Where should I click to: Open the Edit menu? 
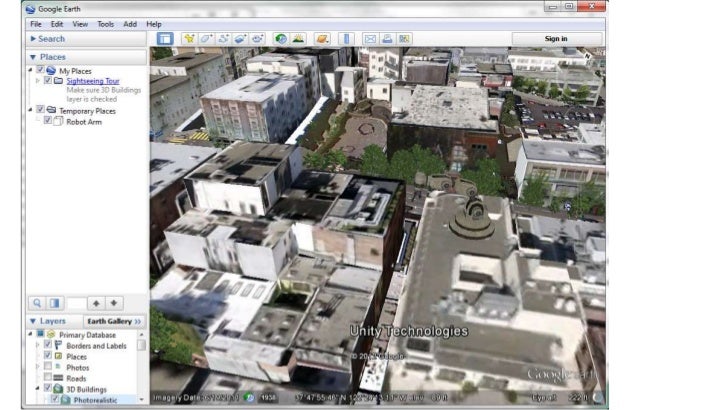57,24
